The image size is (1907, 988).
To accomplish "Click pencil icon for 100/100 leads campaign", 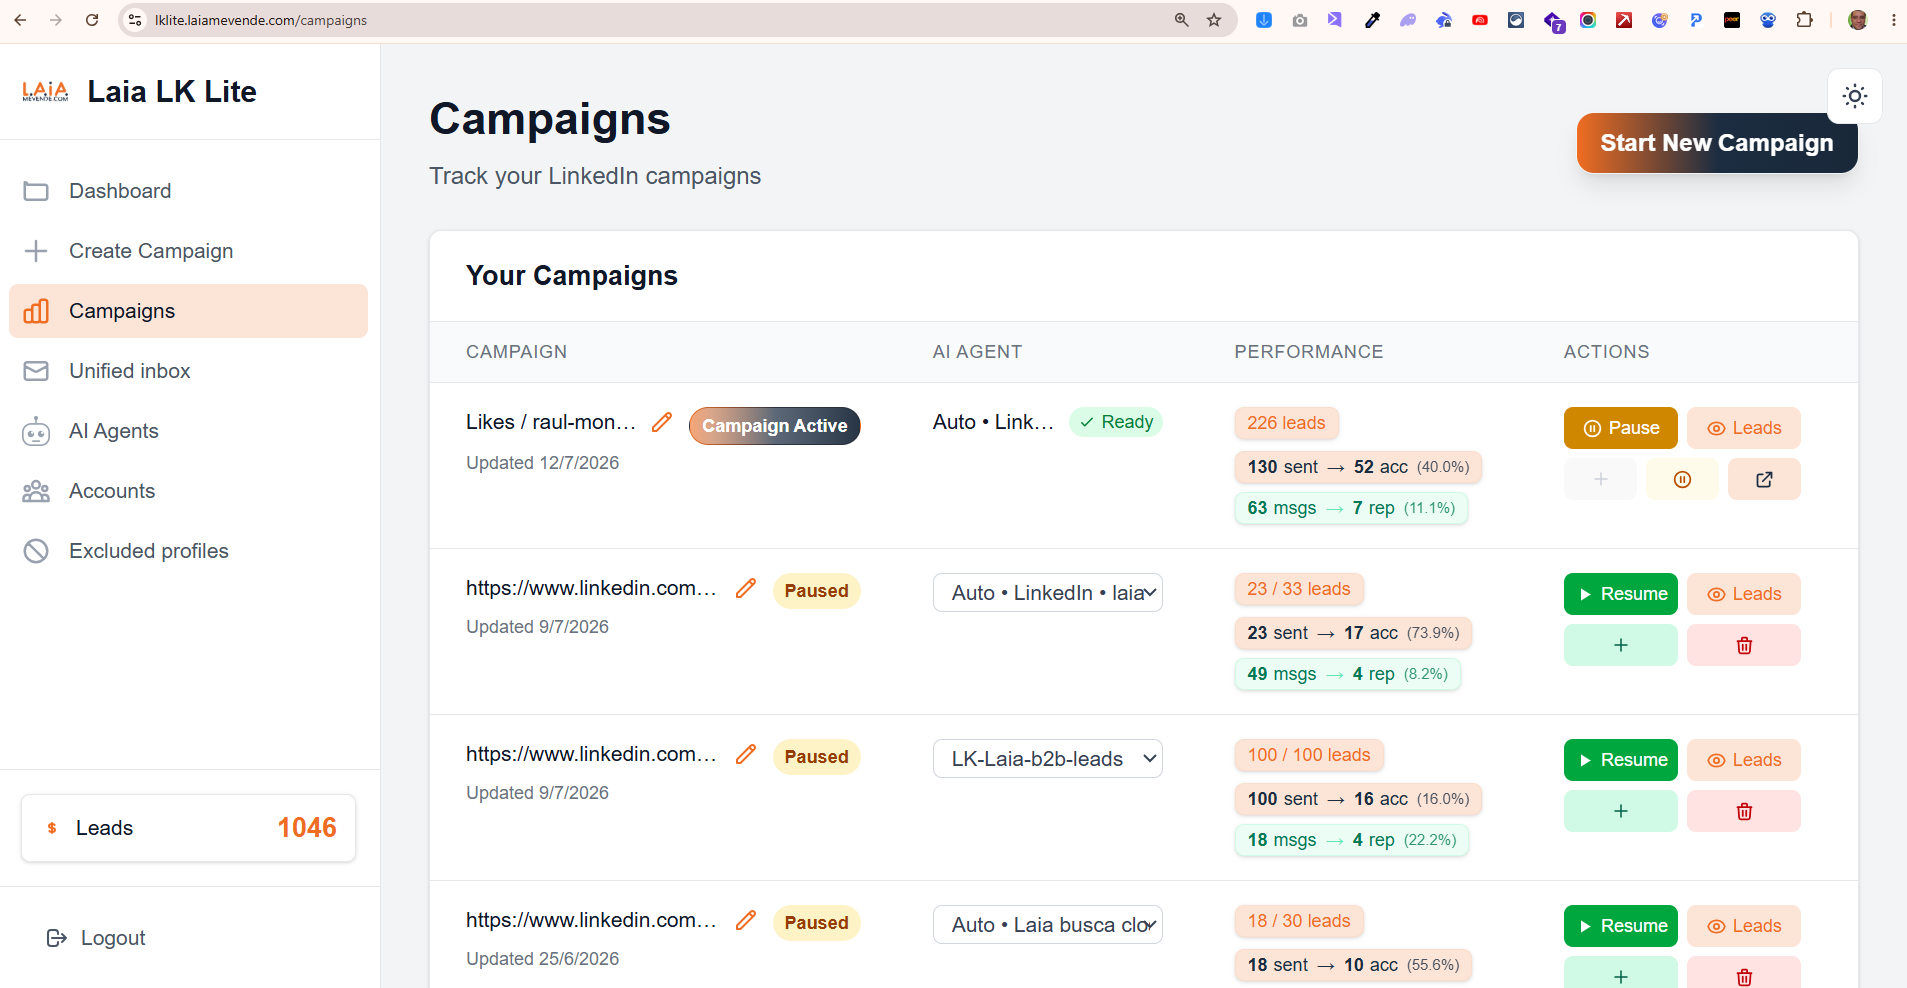I will tap(746, 754).
